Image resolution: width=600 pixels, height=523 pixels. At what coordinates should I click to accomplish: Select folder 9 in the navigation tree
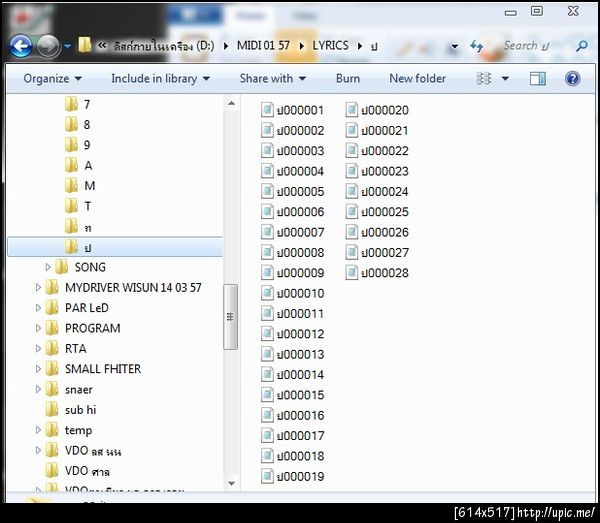[x=78, y=145]
